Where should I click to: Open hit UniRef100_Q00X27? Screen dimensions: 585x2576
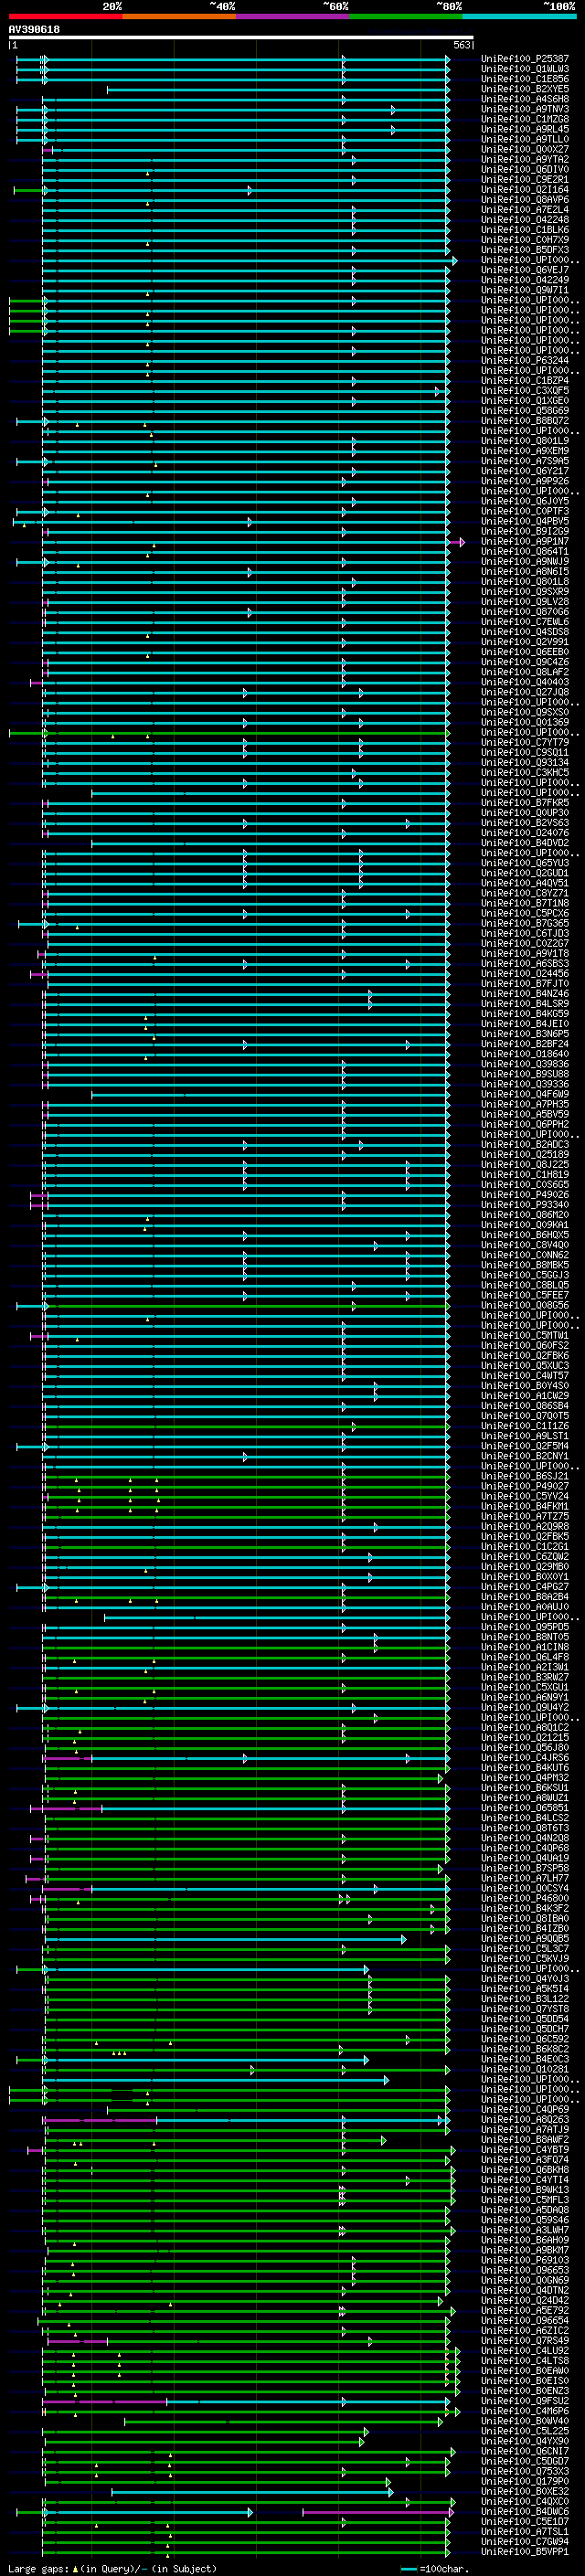click(x=525, y=149)
